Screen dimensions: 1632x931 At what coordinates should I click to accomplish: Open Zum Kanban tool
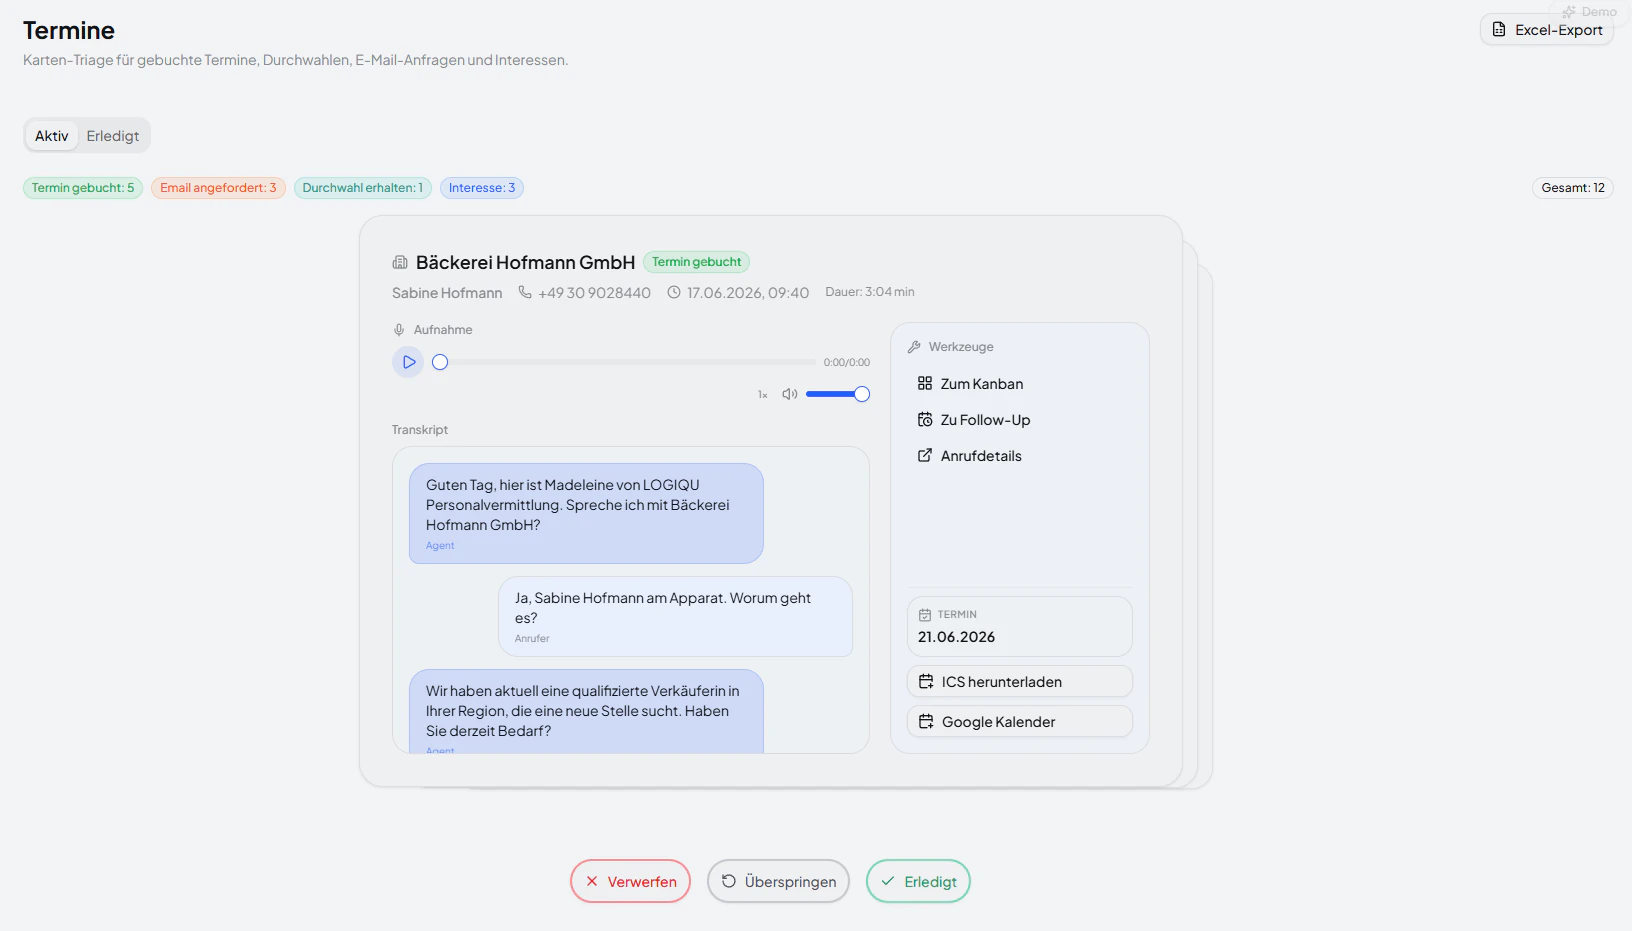click(1020, 384)
